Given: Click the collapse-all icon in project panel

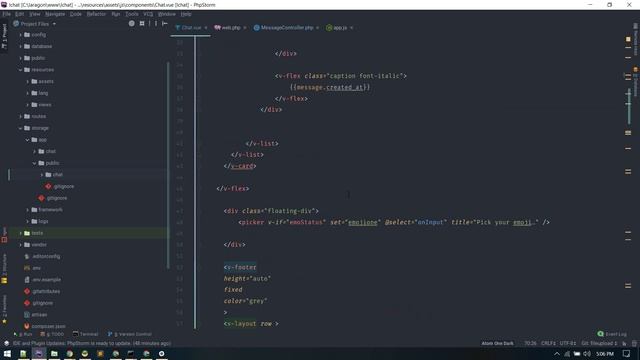Looking at the screenshot, I should click(142, 24).
